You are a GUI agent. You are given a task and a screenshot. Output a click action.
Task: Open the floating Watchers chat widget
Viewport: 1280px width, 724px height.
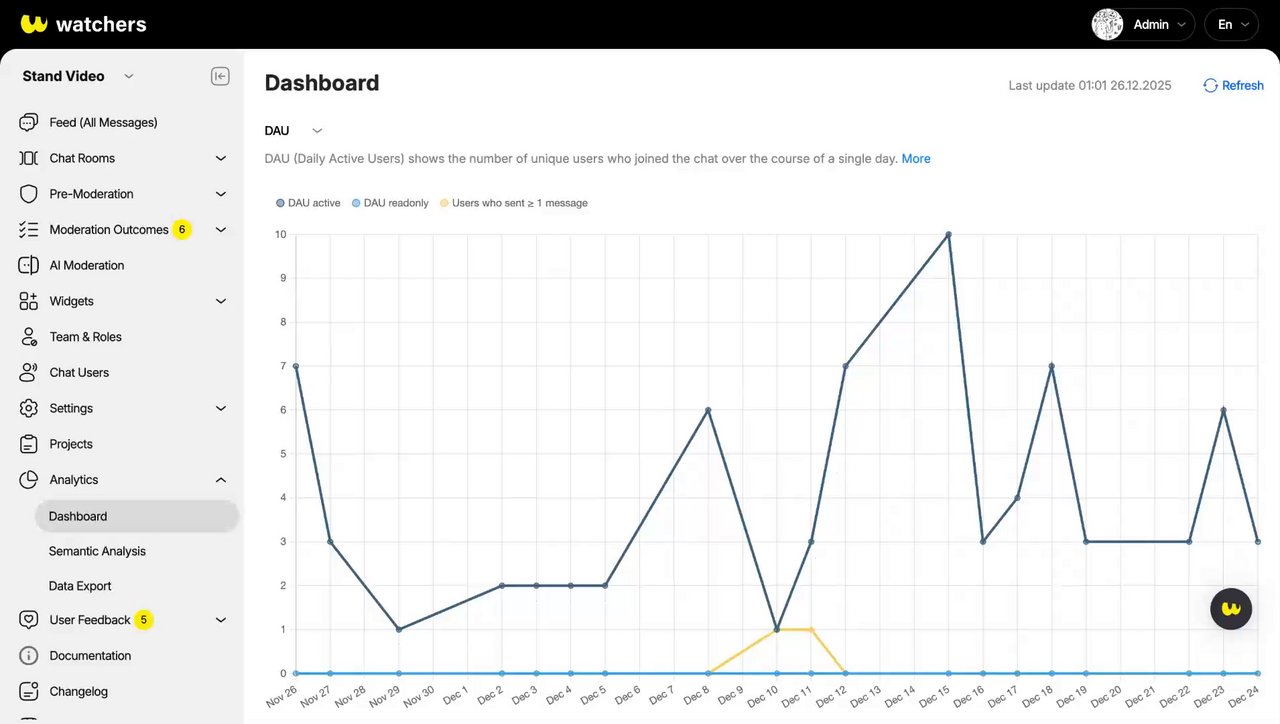click(1231, 608)
